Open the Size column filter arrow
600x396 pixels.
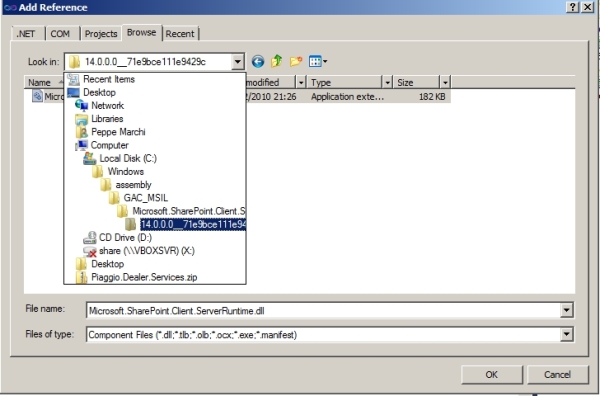click(x=445, y=82)
